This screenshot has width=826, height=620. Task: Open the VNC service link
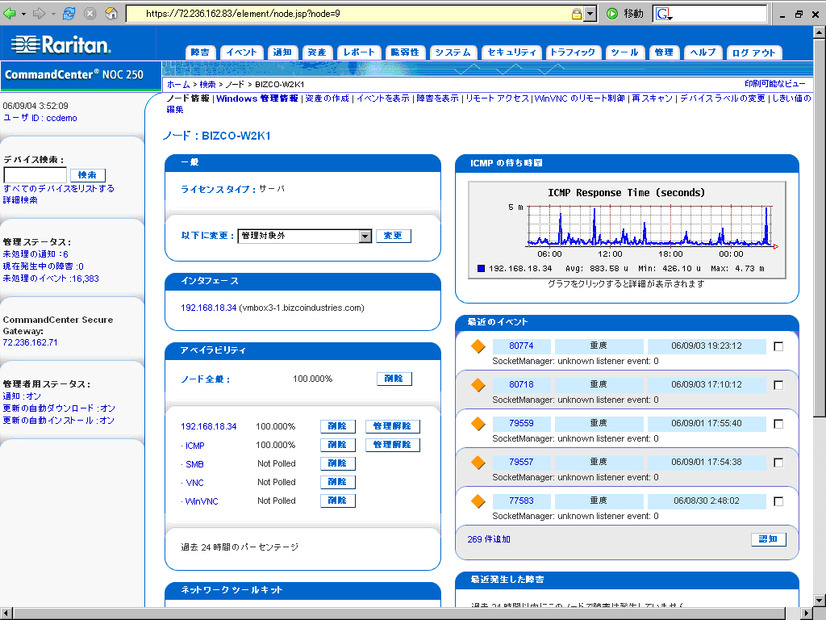[194, 483]
